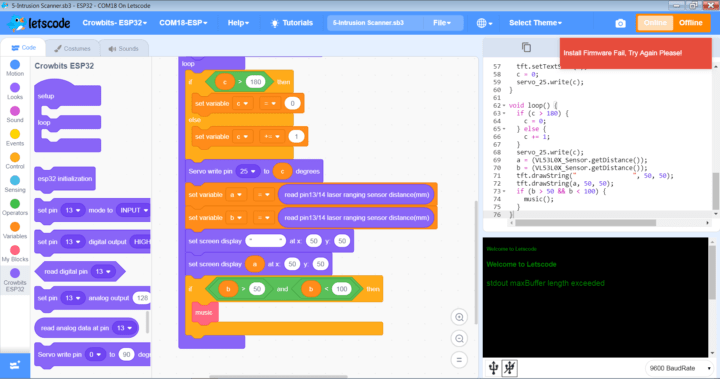Switch to the Costumes tab

click(x=72, y=48)
